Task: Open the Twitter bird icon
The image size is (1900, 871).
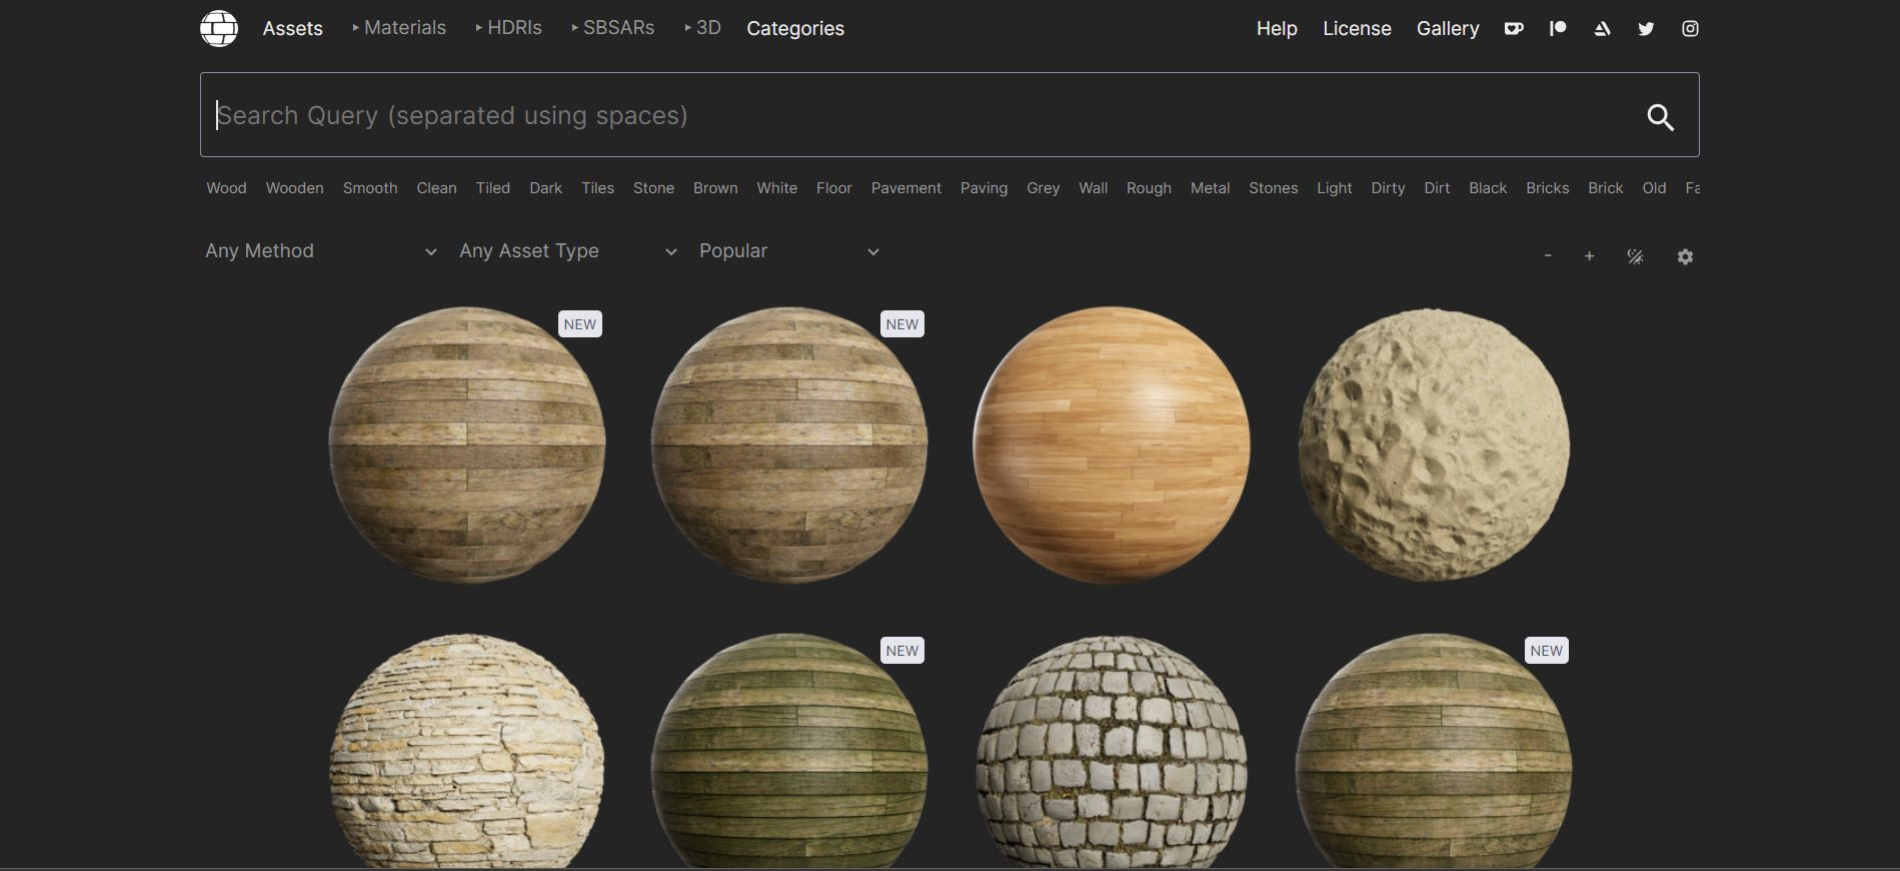Action: coord(1646,28)
